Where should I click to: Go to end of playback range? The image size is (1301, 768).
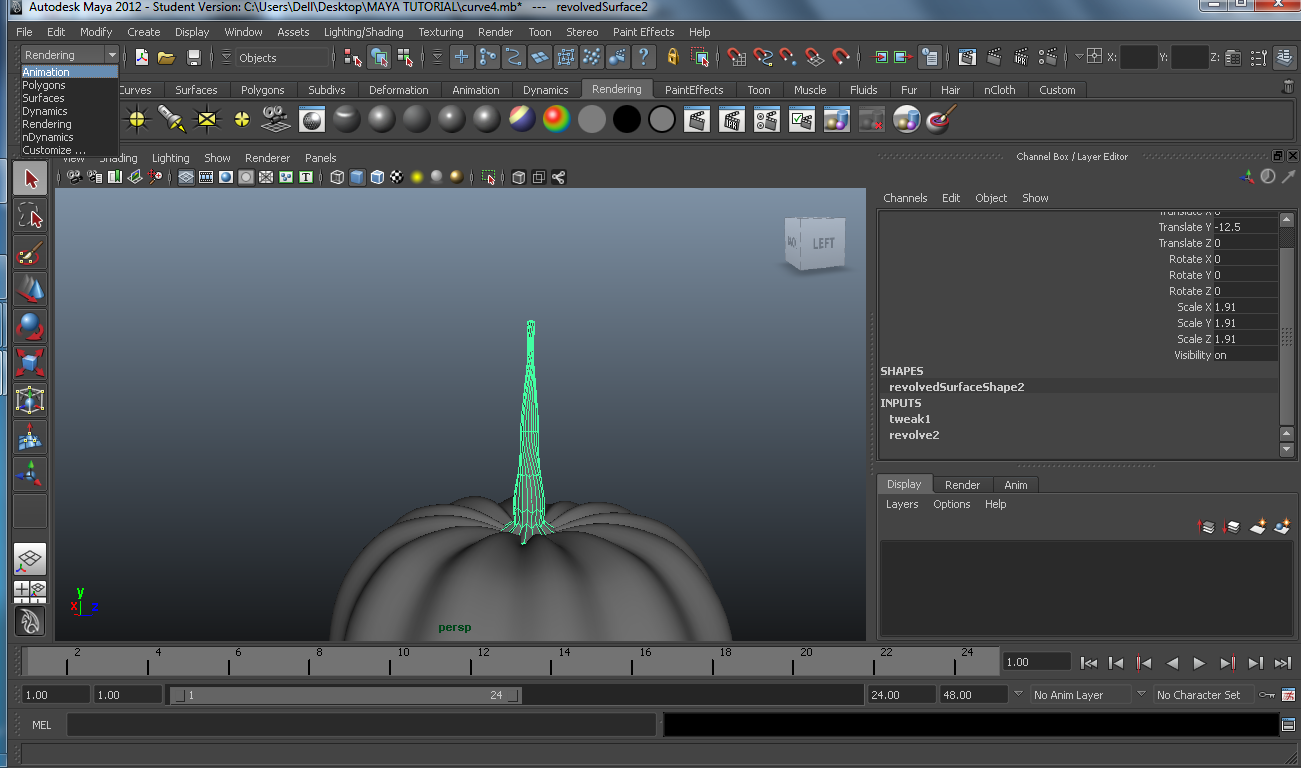click(1283, 662)
